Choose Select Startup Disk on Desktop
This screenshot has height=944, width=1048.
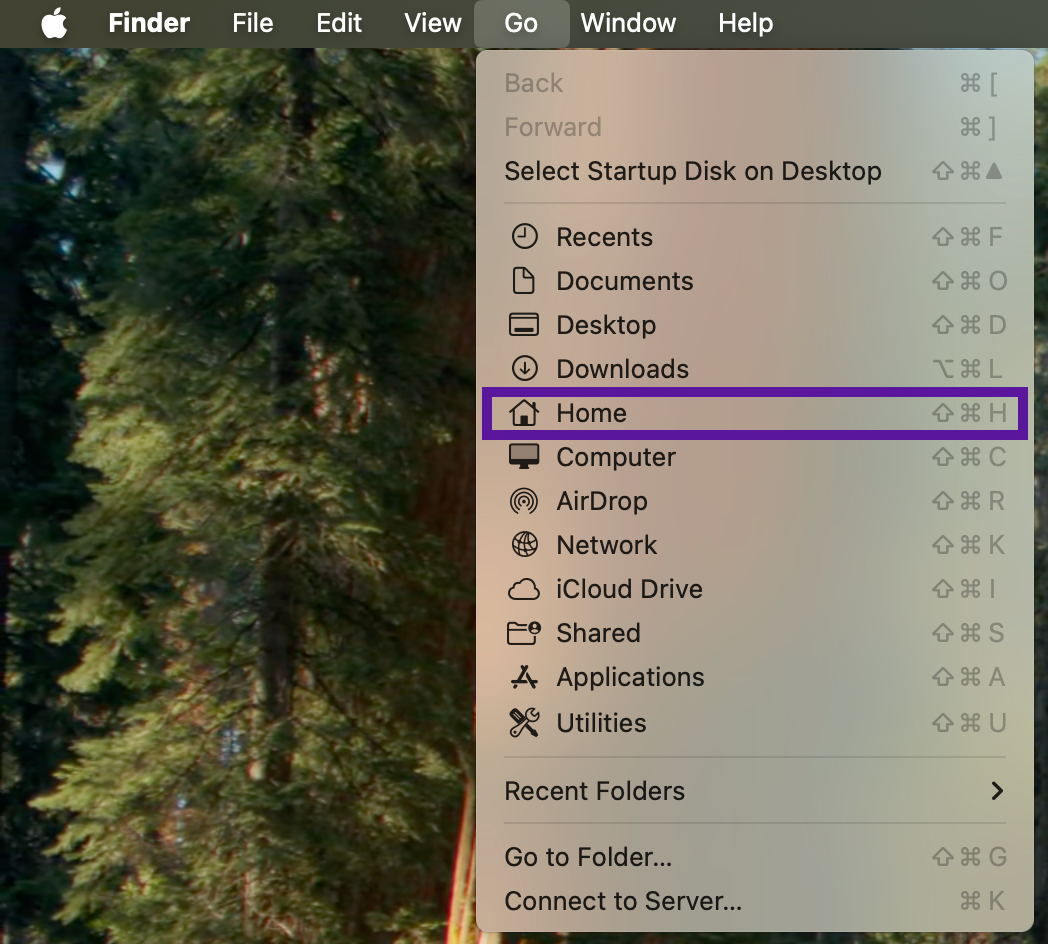point(692,171)
